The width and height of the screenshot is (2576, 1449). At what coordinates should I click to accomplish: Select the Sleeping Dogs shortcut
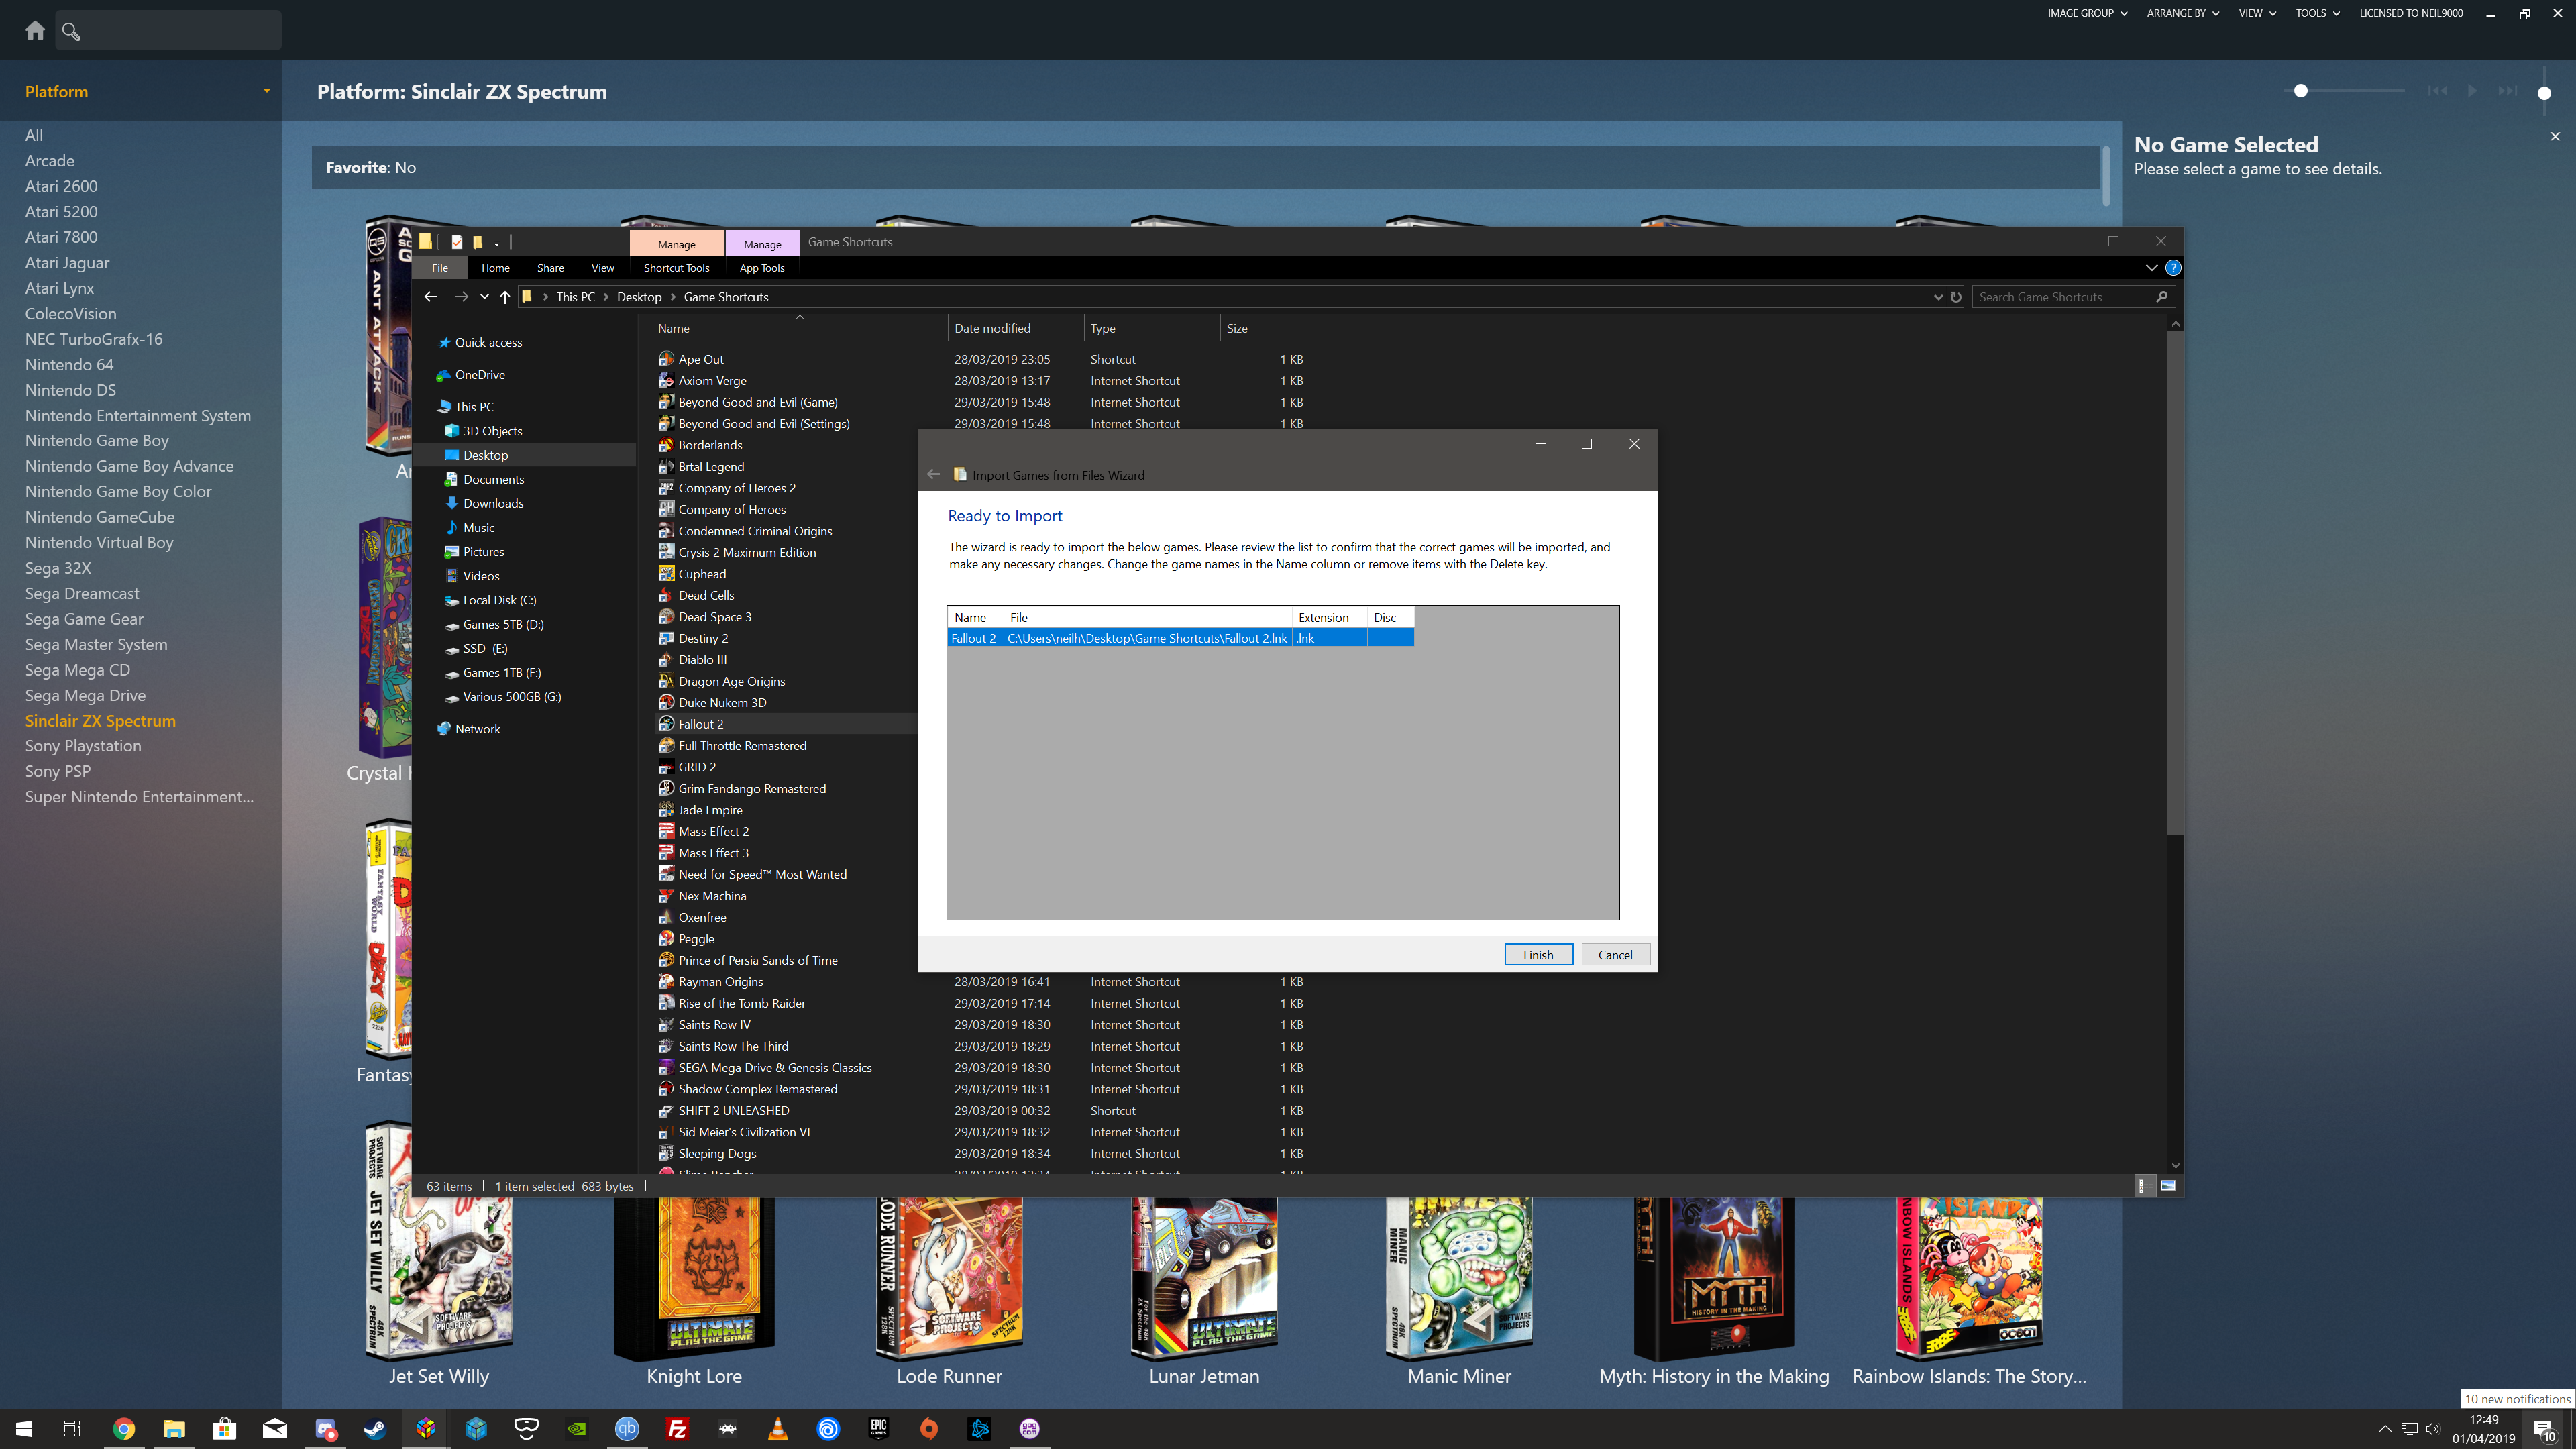pyautogui.click(x=717, y=1154)
